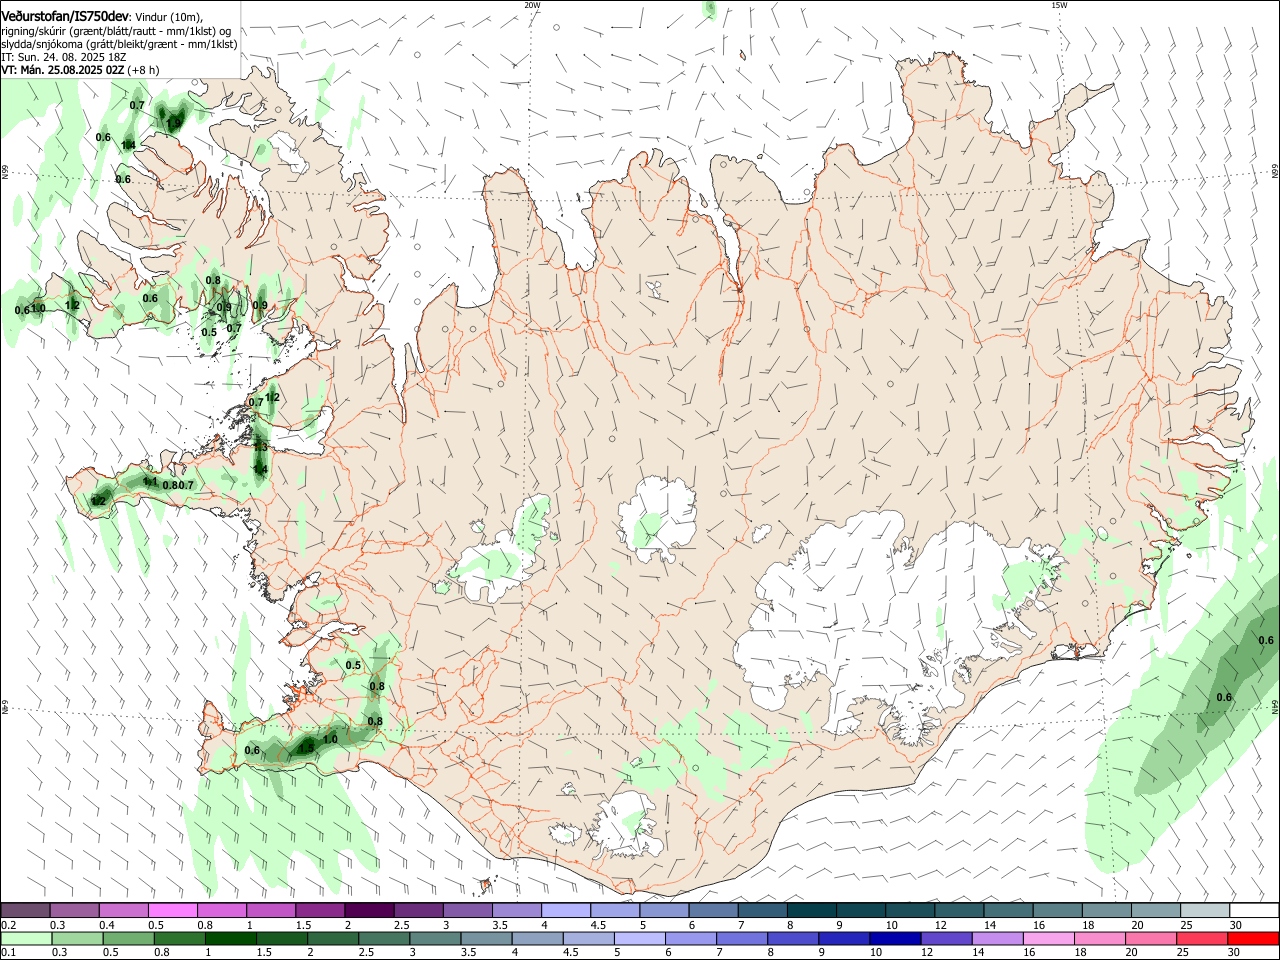Select the 0.1 label on rain scale
Screen dimensions: 1280x960
click(8, 953)
